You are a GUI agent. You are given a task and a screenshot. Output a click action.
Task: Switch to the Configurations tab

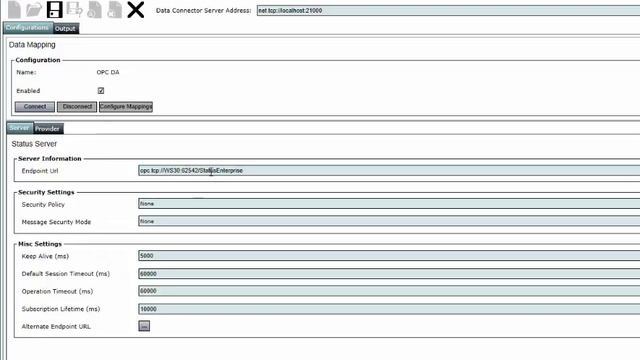click(x=27, y=28)
